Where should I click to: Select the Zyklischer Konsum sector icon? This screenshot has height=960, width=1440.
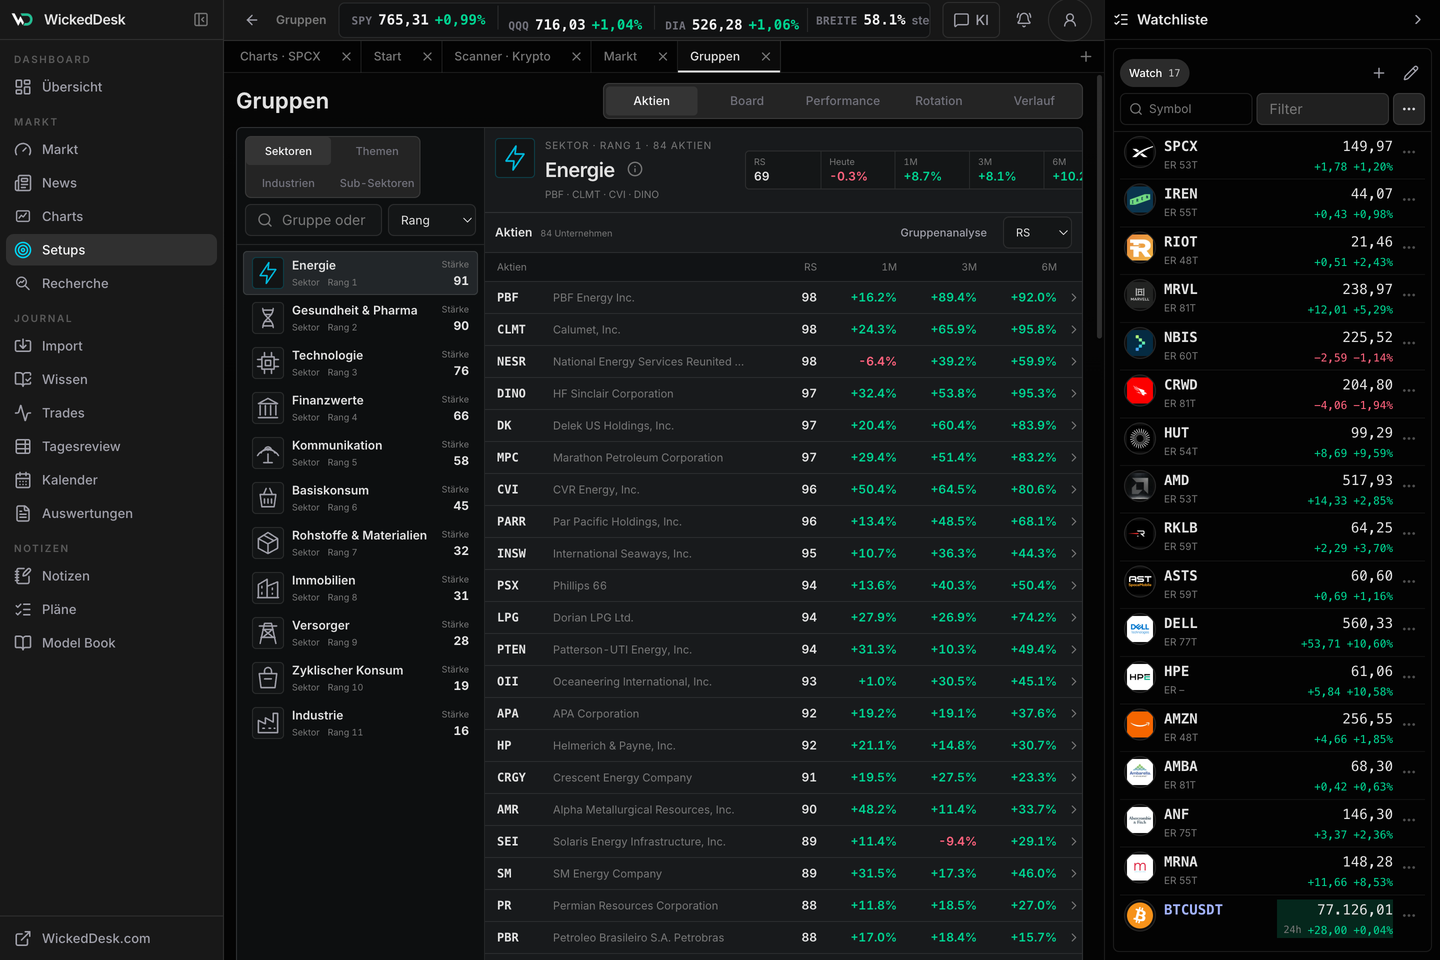[268, 678]
